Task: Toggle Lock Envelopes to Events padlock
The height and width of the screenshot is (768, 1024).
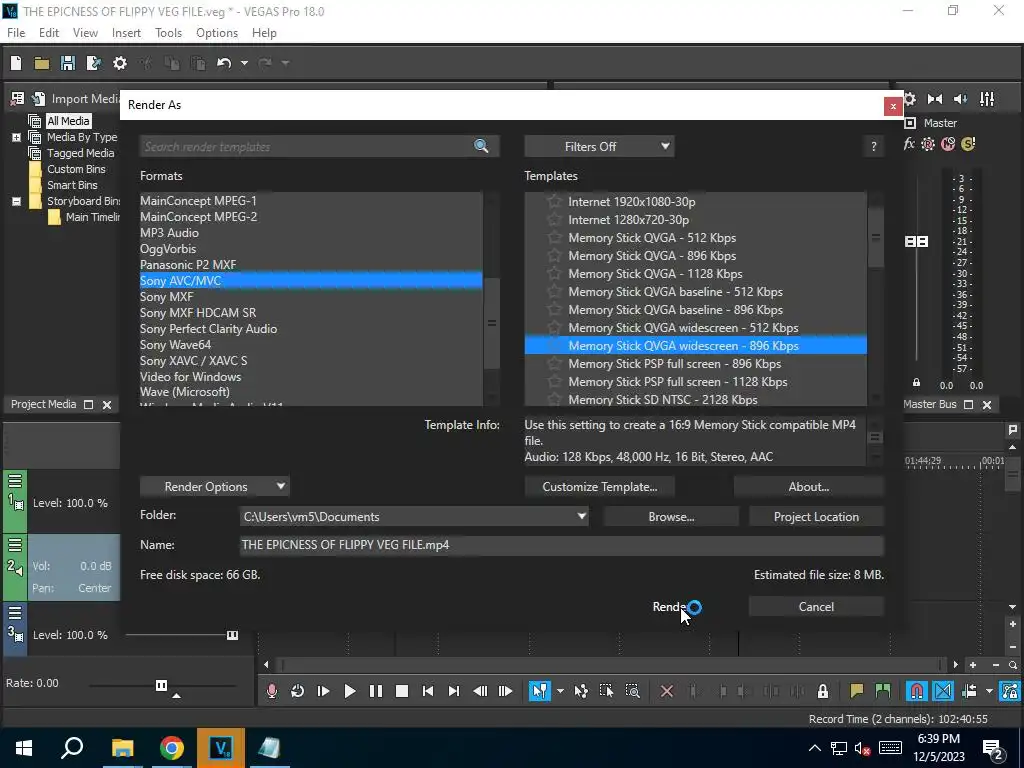Action: (823, 691)
